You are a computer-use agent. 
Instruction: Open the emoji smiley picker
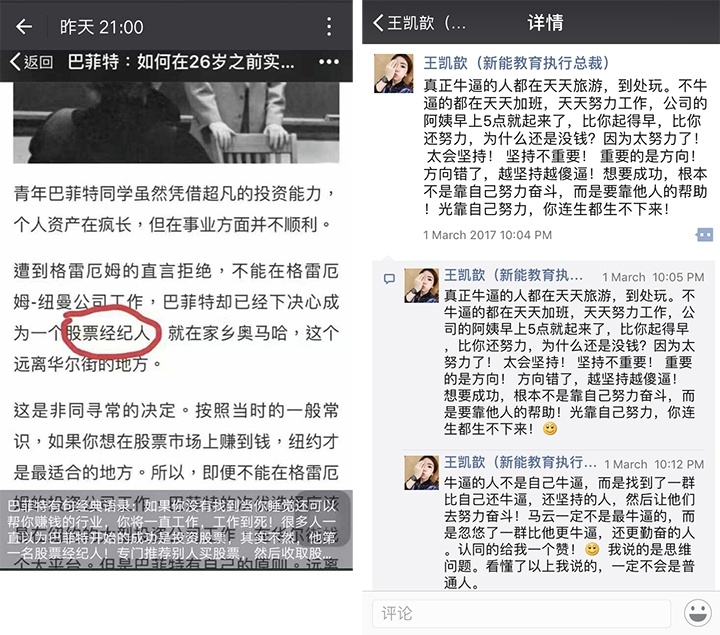(x=698, y=613)
